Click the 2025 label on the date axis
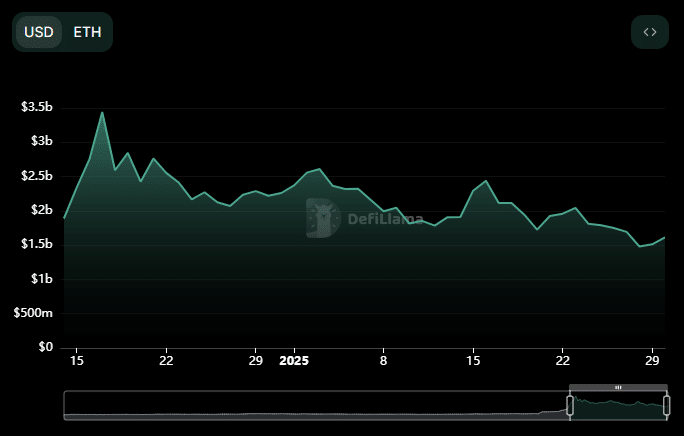 click(x=296, y=360)
